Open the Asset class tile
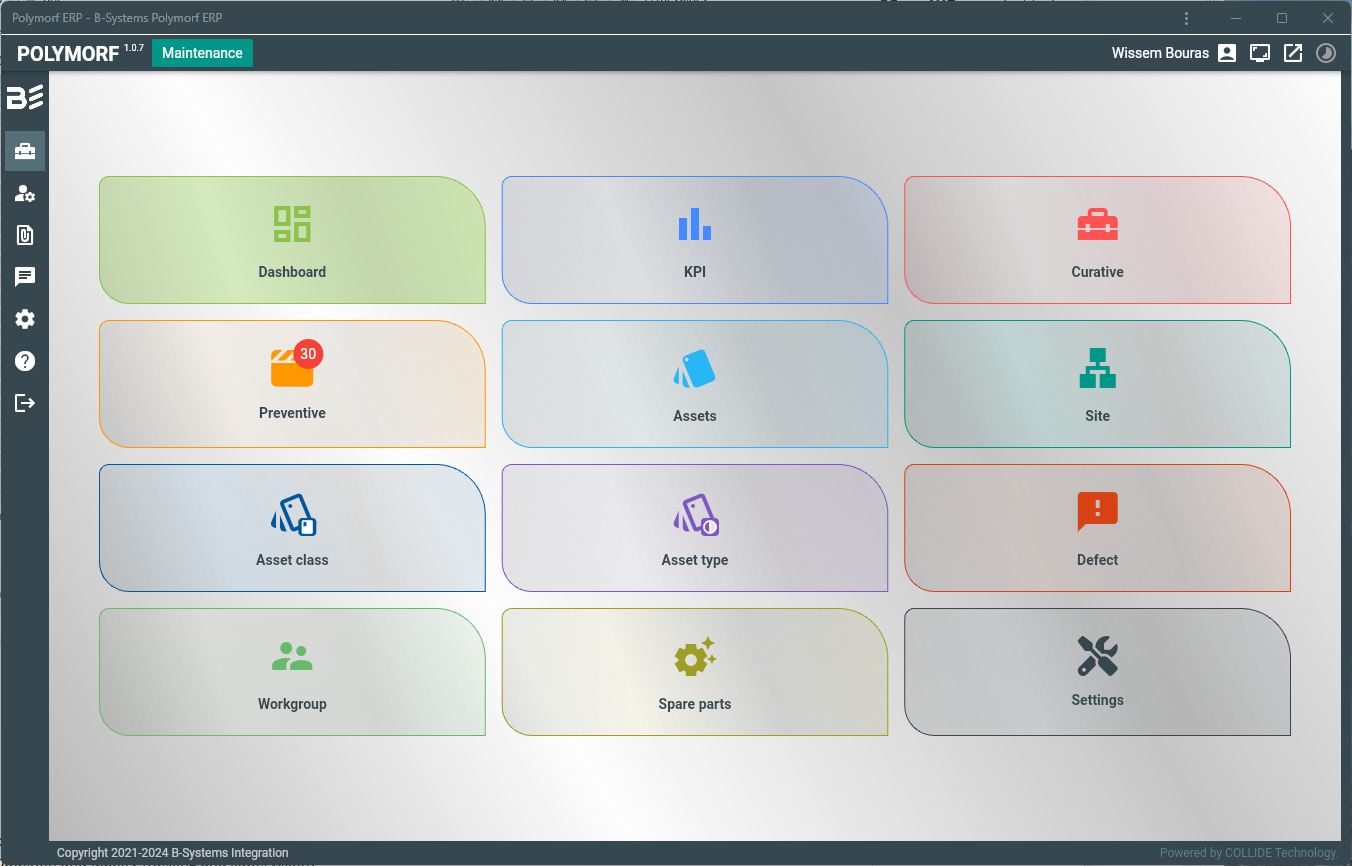 pyautogui.click(x=292, y=528)
